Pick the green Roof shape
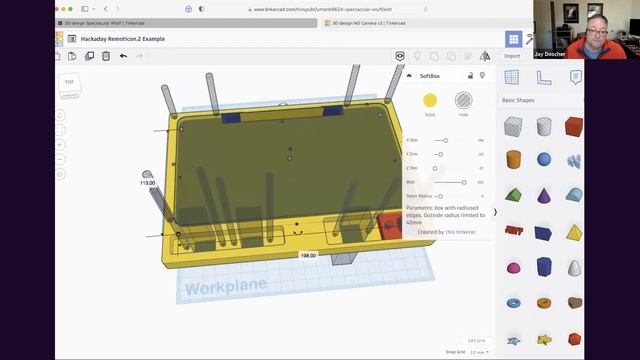The height and width of the screenshot is (360, 640). click(513, 195)
